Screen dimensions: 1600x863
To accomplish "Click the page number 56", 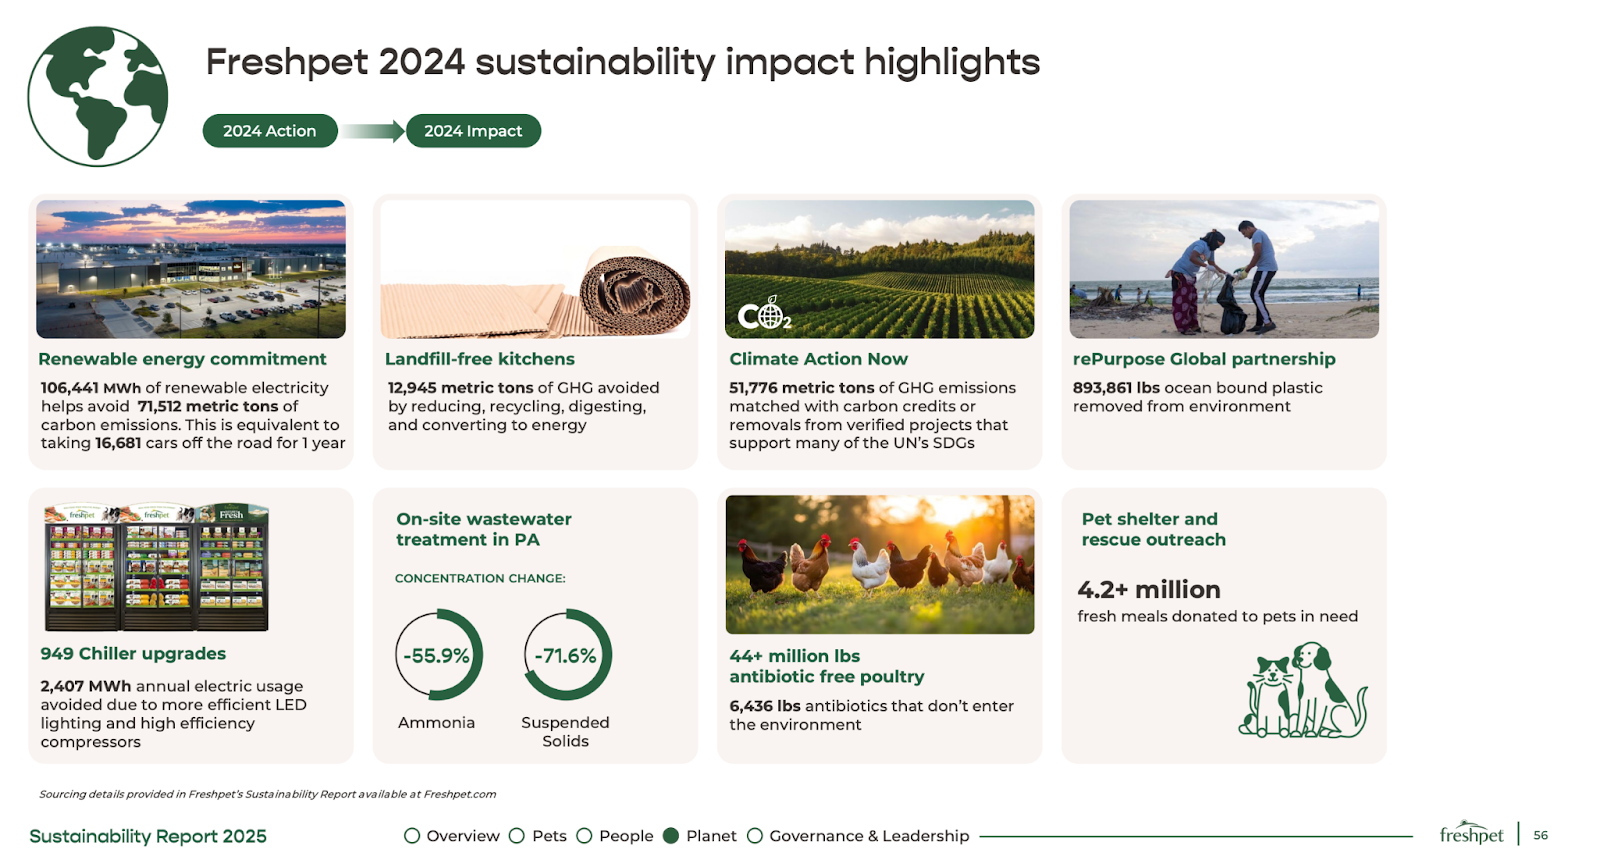I will coord(1541,835).
